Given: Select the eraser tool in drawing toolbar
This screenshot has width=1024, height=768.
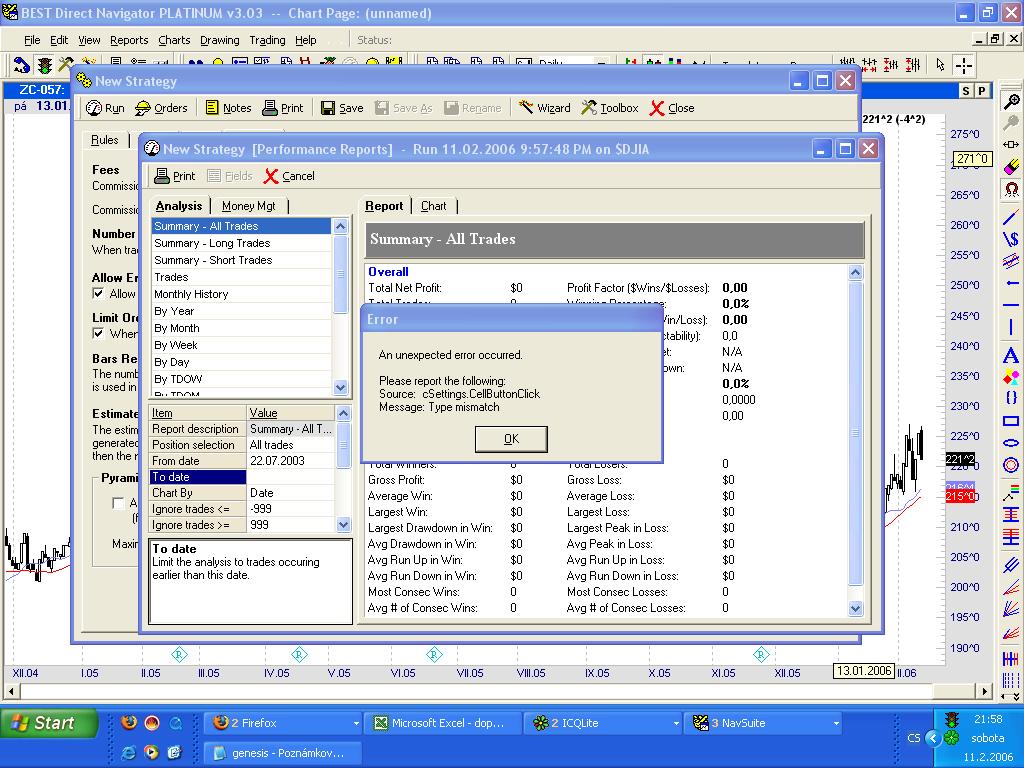Looking at the screenshot, I should pyautogui.click(x=1011, y=166).
